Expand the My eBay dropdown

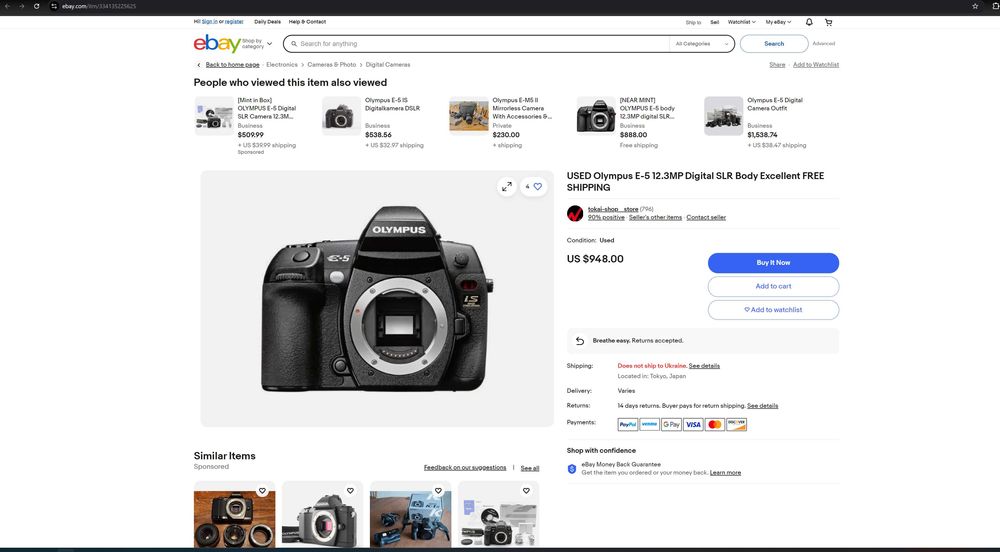(x=779, y=22)
